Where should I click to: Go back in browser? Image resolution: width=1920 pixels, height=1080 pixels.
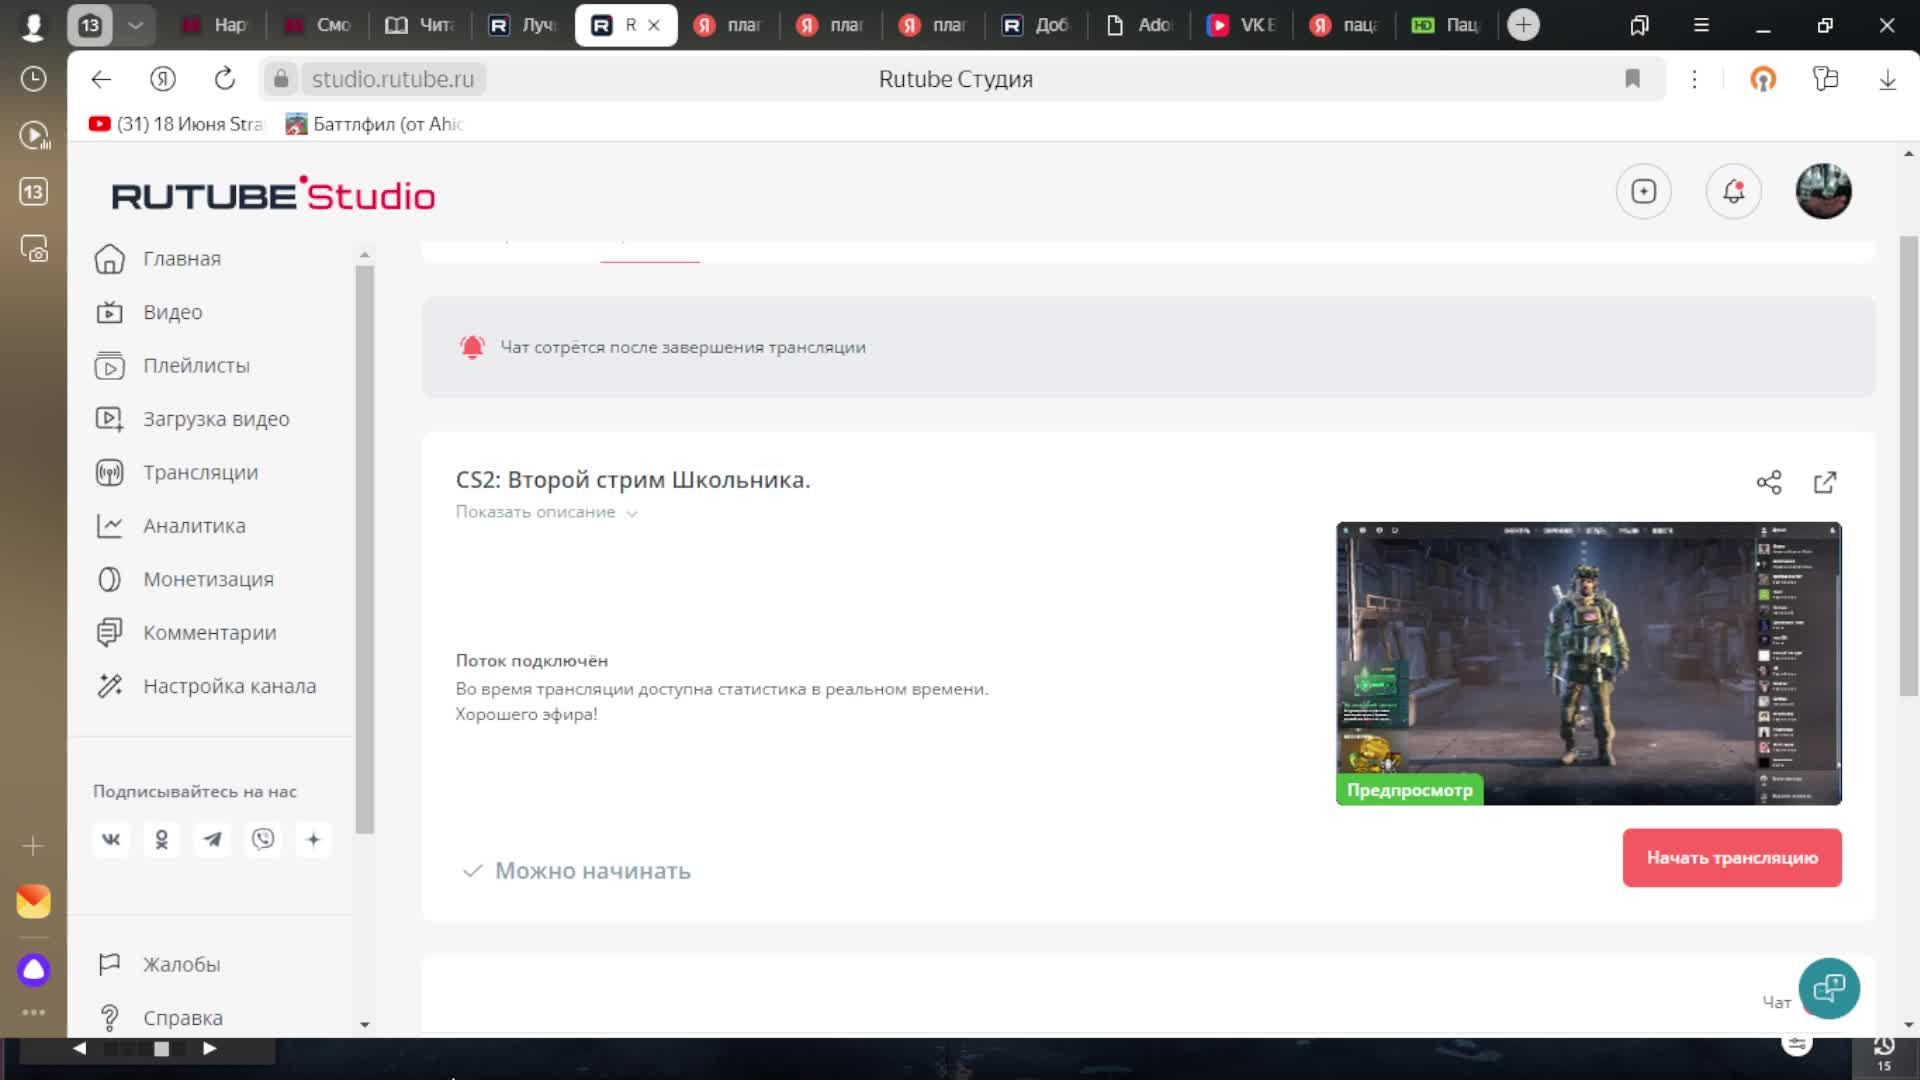pyautogui.click(x=101, y=79)
